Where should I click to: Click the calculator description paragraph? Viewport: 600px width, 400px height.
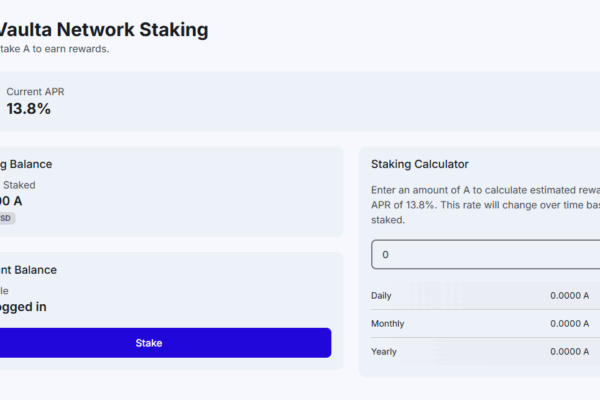[x=485, y=205]
